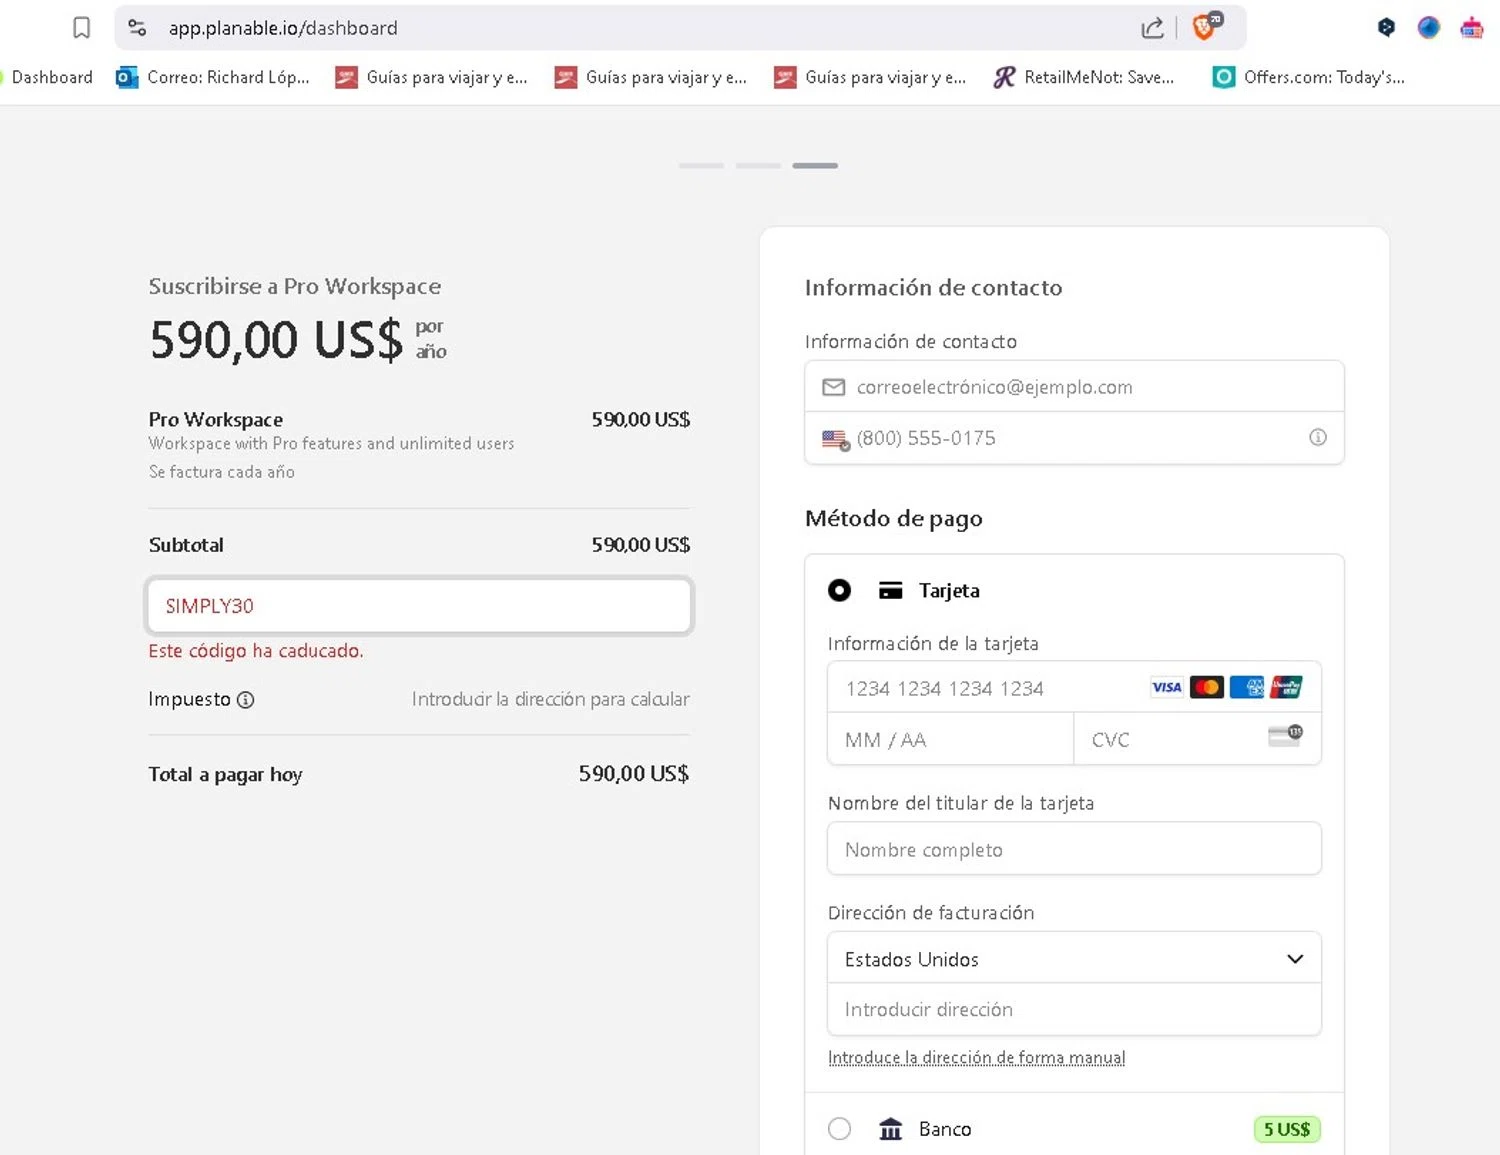Click the bookmark icon beside the address bar
Screen dimensions: 1500x1155
[82, 28]
